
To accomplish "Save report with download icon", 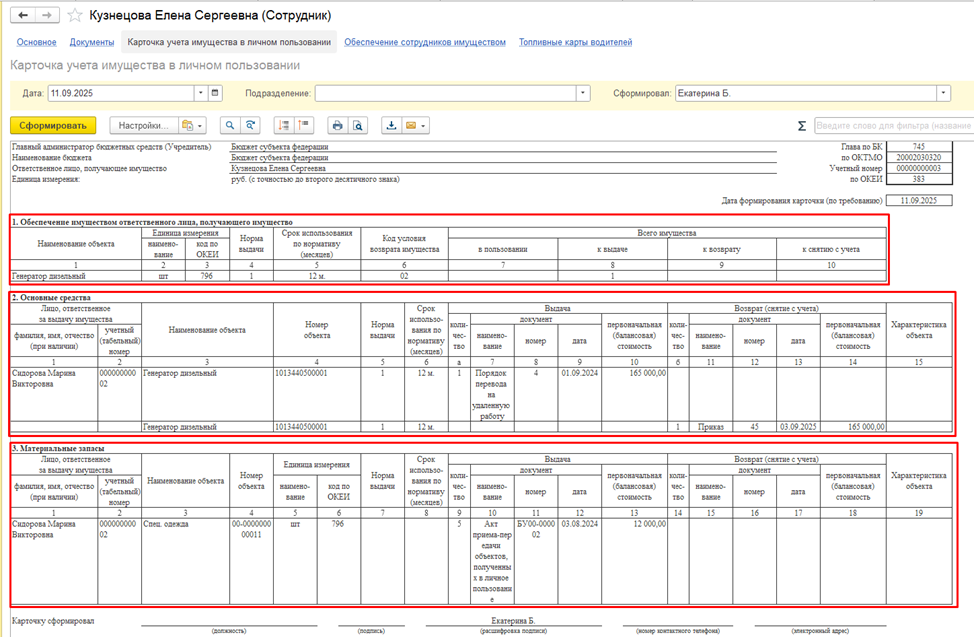I will pos(391,126).
